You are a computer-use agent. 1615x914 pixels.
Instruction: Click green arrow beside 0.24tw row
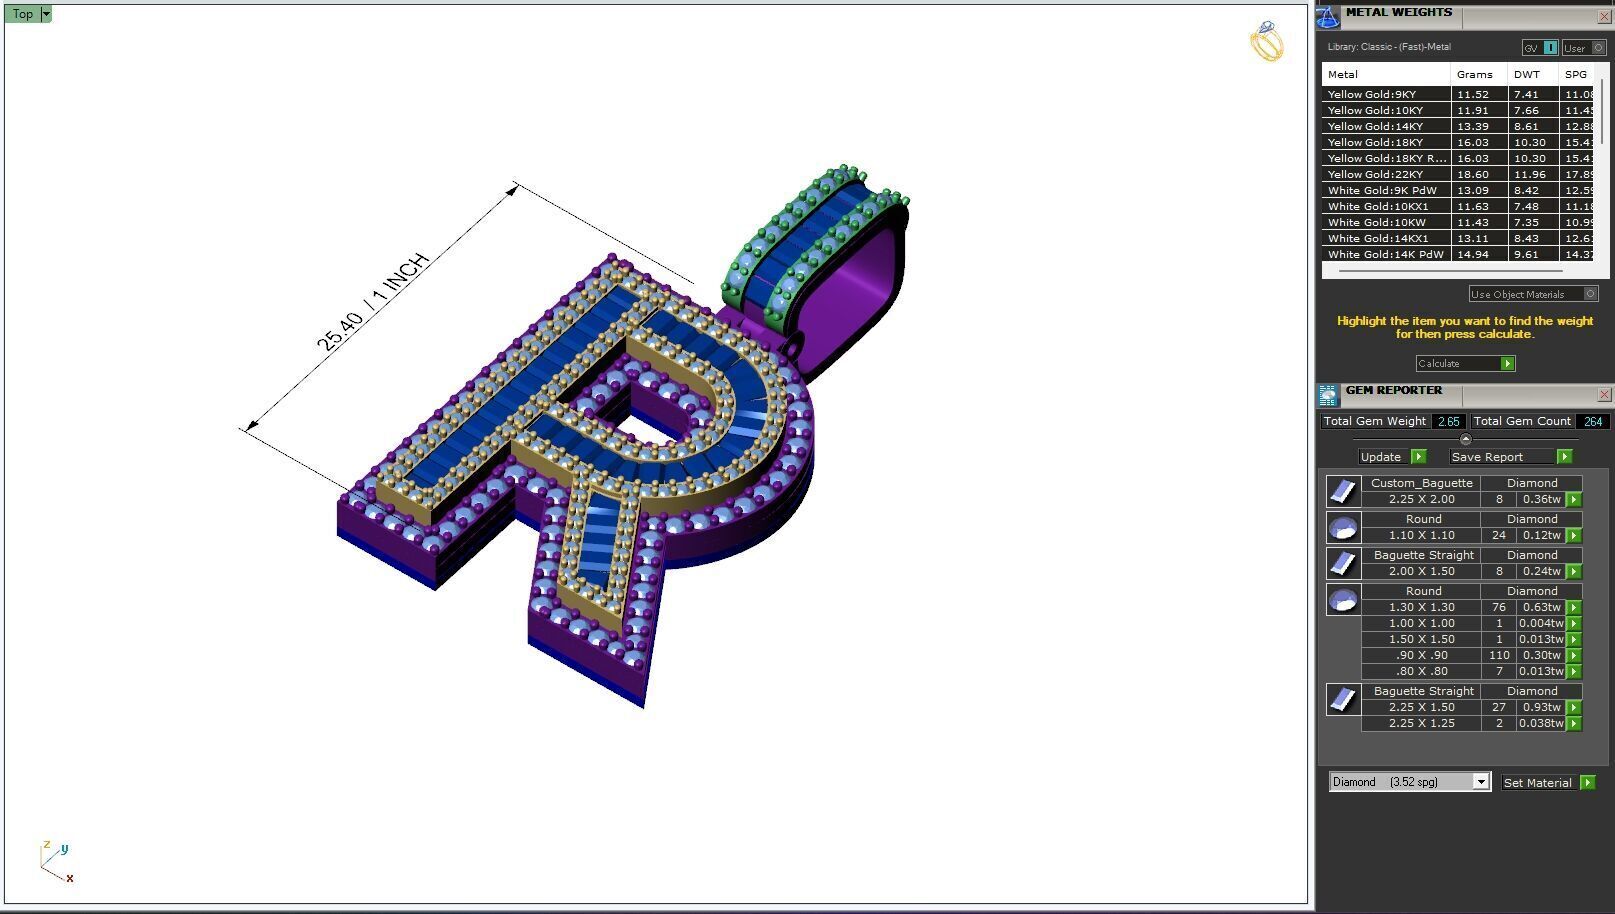[x=1574, y=571]
